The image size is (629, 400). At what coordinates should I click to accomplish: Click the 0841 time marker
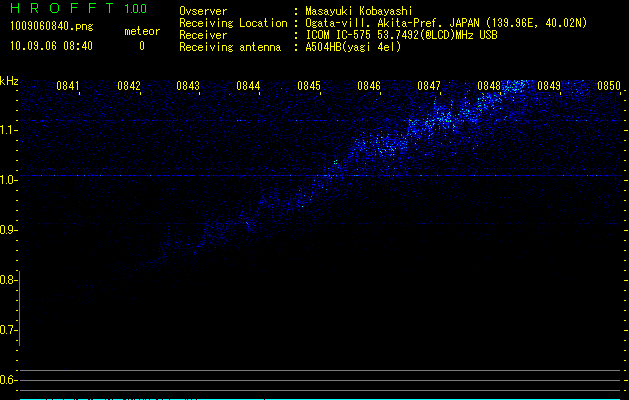coord(68,86)
